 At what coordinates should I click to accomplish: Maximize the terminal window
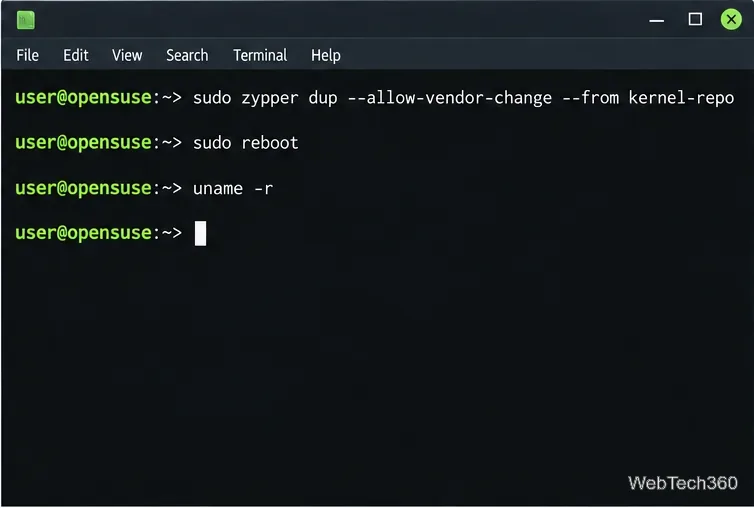[695, 19]
